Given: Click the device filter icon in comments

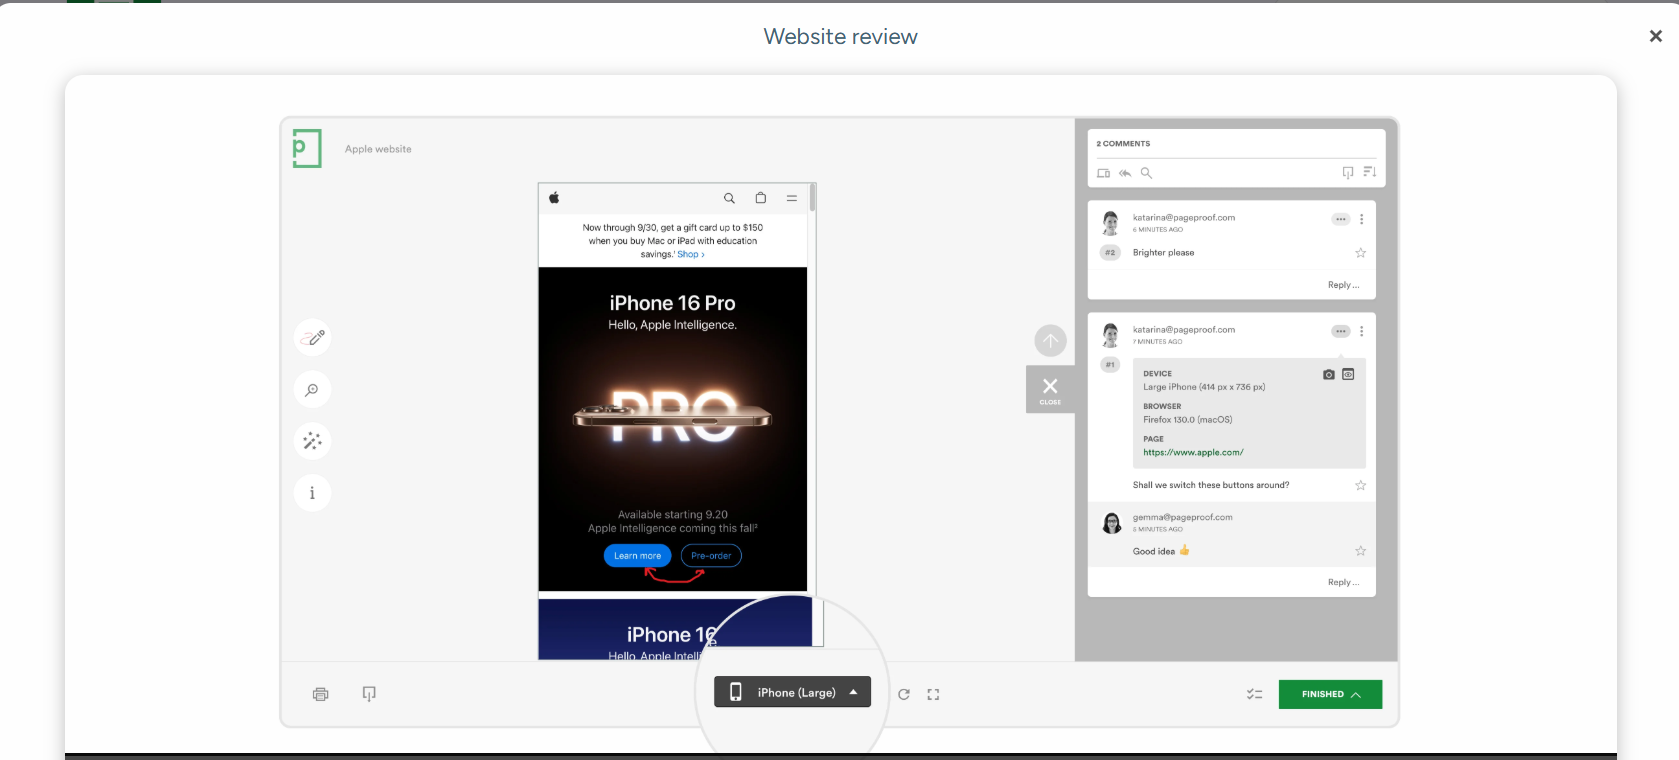Looking at the screenshot, I should pyautogui.click(x=1103, y=173).
